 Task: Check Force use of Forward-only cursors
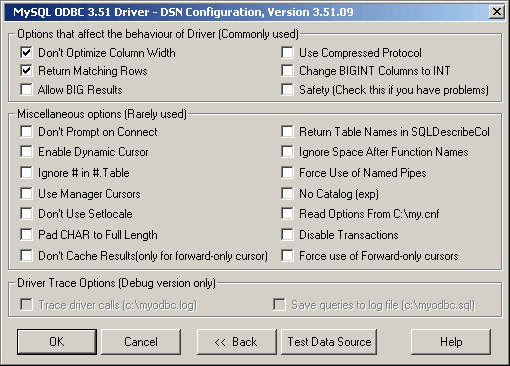(287, 256)
